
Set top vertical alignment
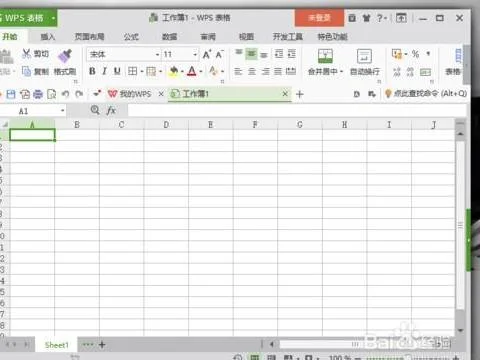tap(239, 54)
